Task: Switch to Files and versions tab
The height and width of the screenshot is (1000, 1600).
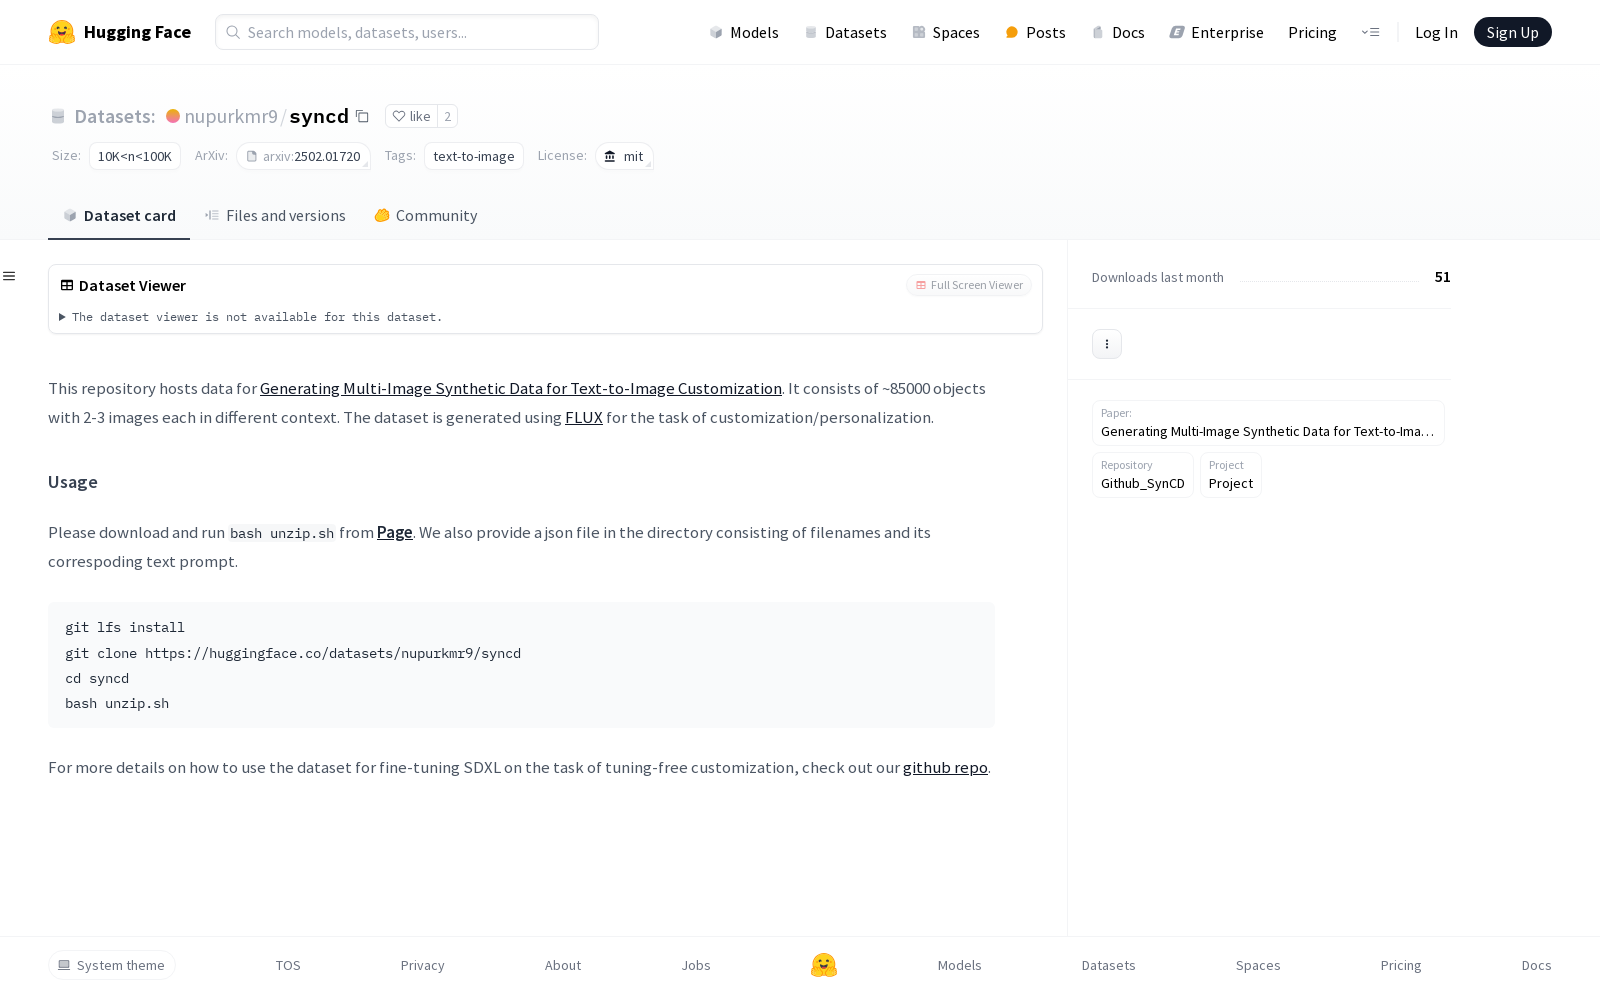Action: [x=275, y=216]
